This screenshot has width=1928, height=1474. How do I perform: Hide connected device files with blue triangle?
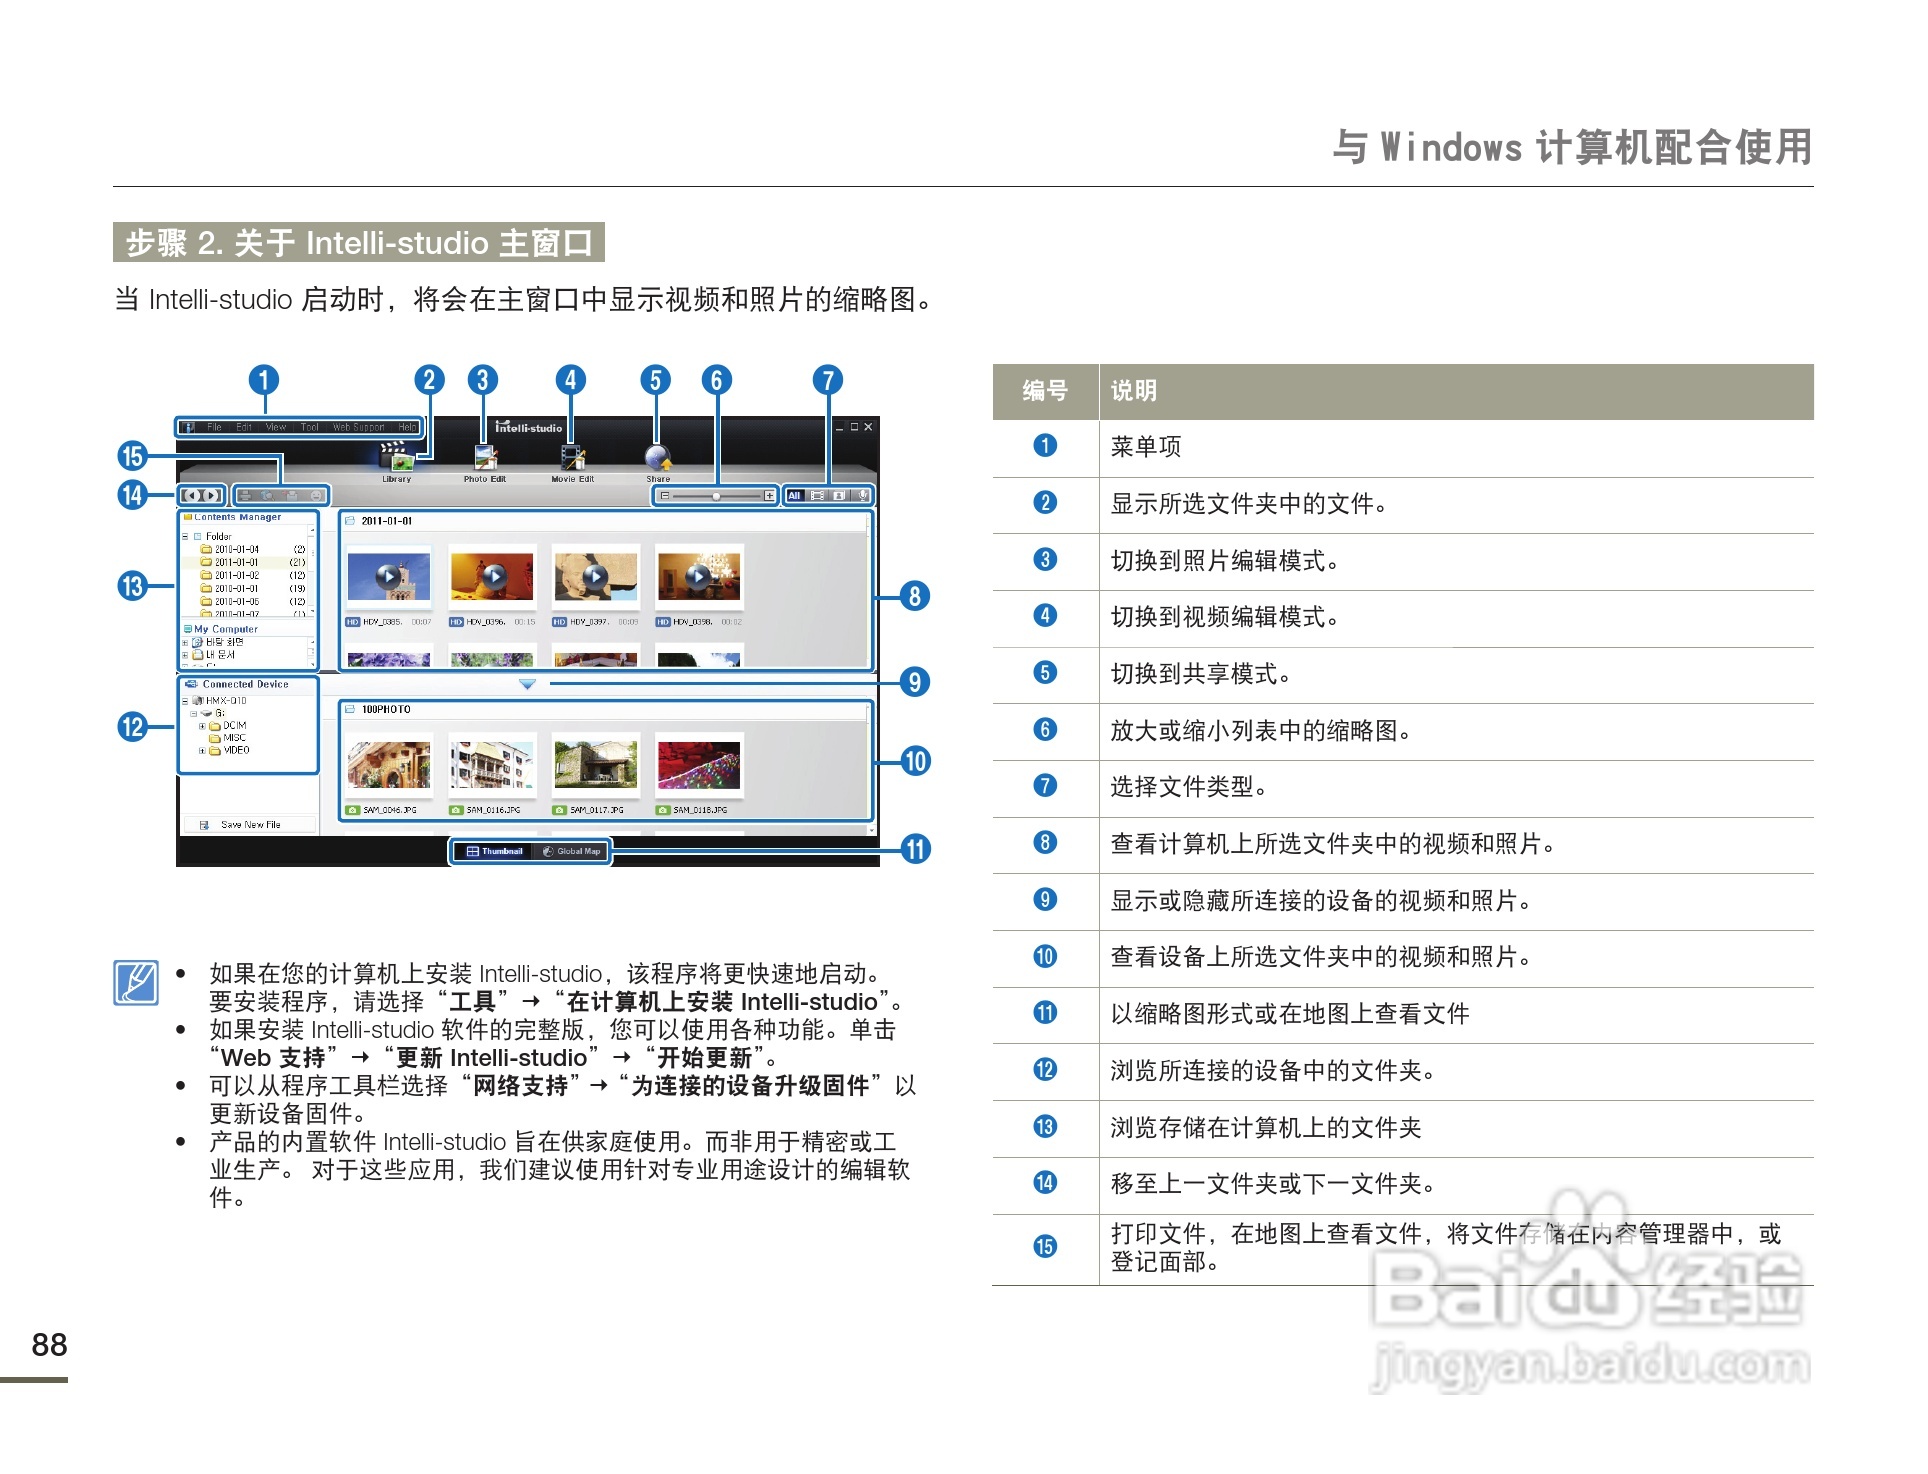[x=527, y=684]
